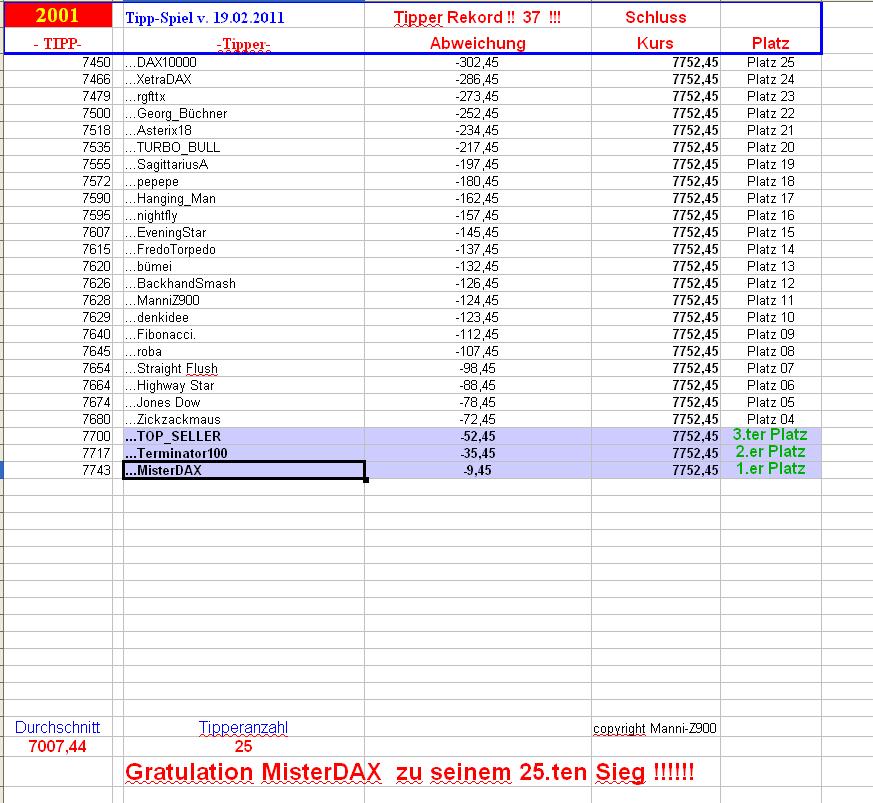Select the Jones Dow cell
The width and height of the screenshot is (873, 803).
243,402
